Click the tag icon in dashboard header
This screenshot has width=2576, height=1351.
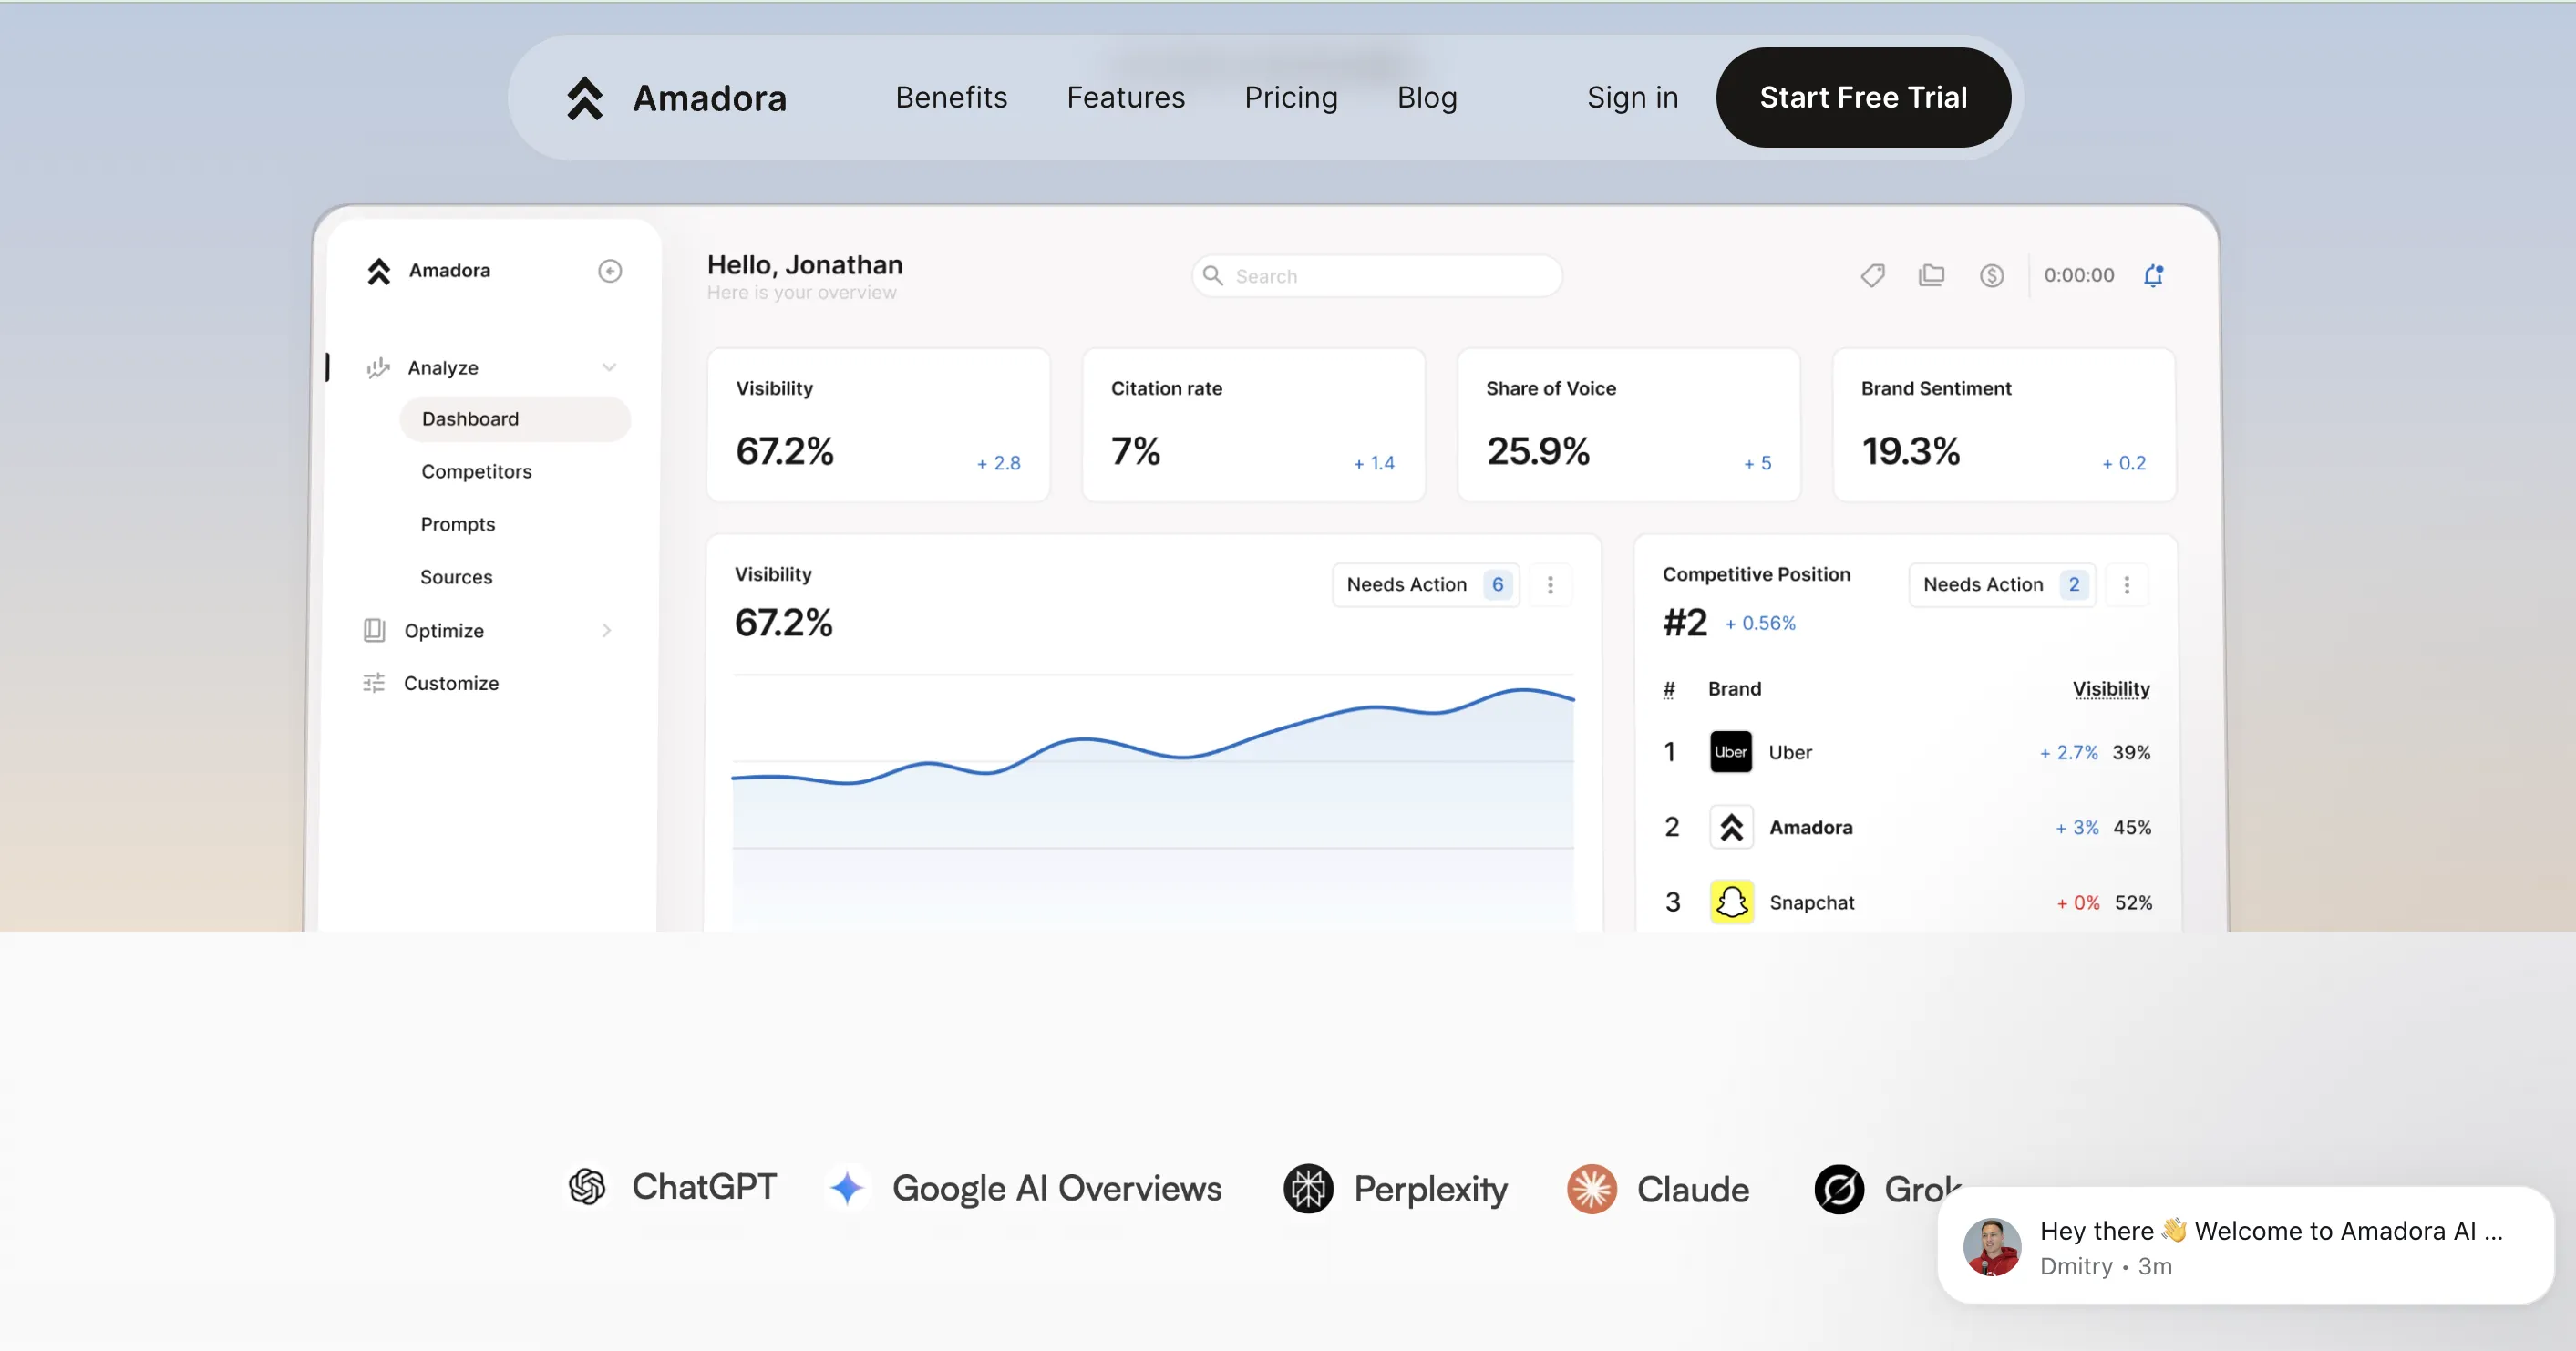(x=1872, y=275)
